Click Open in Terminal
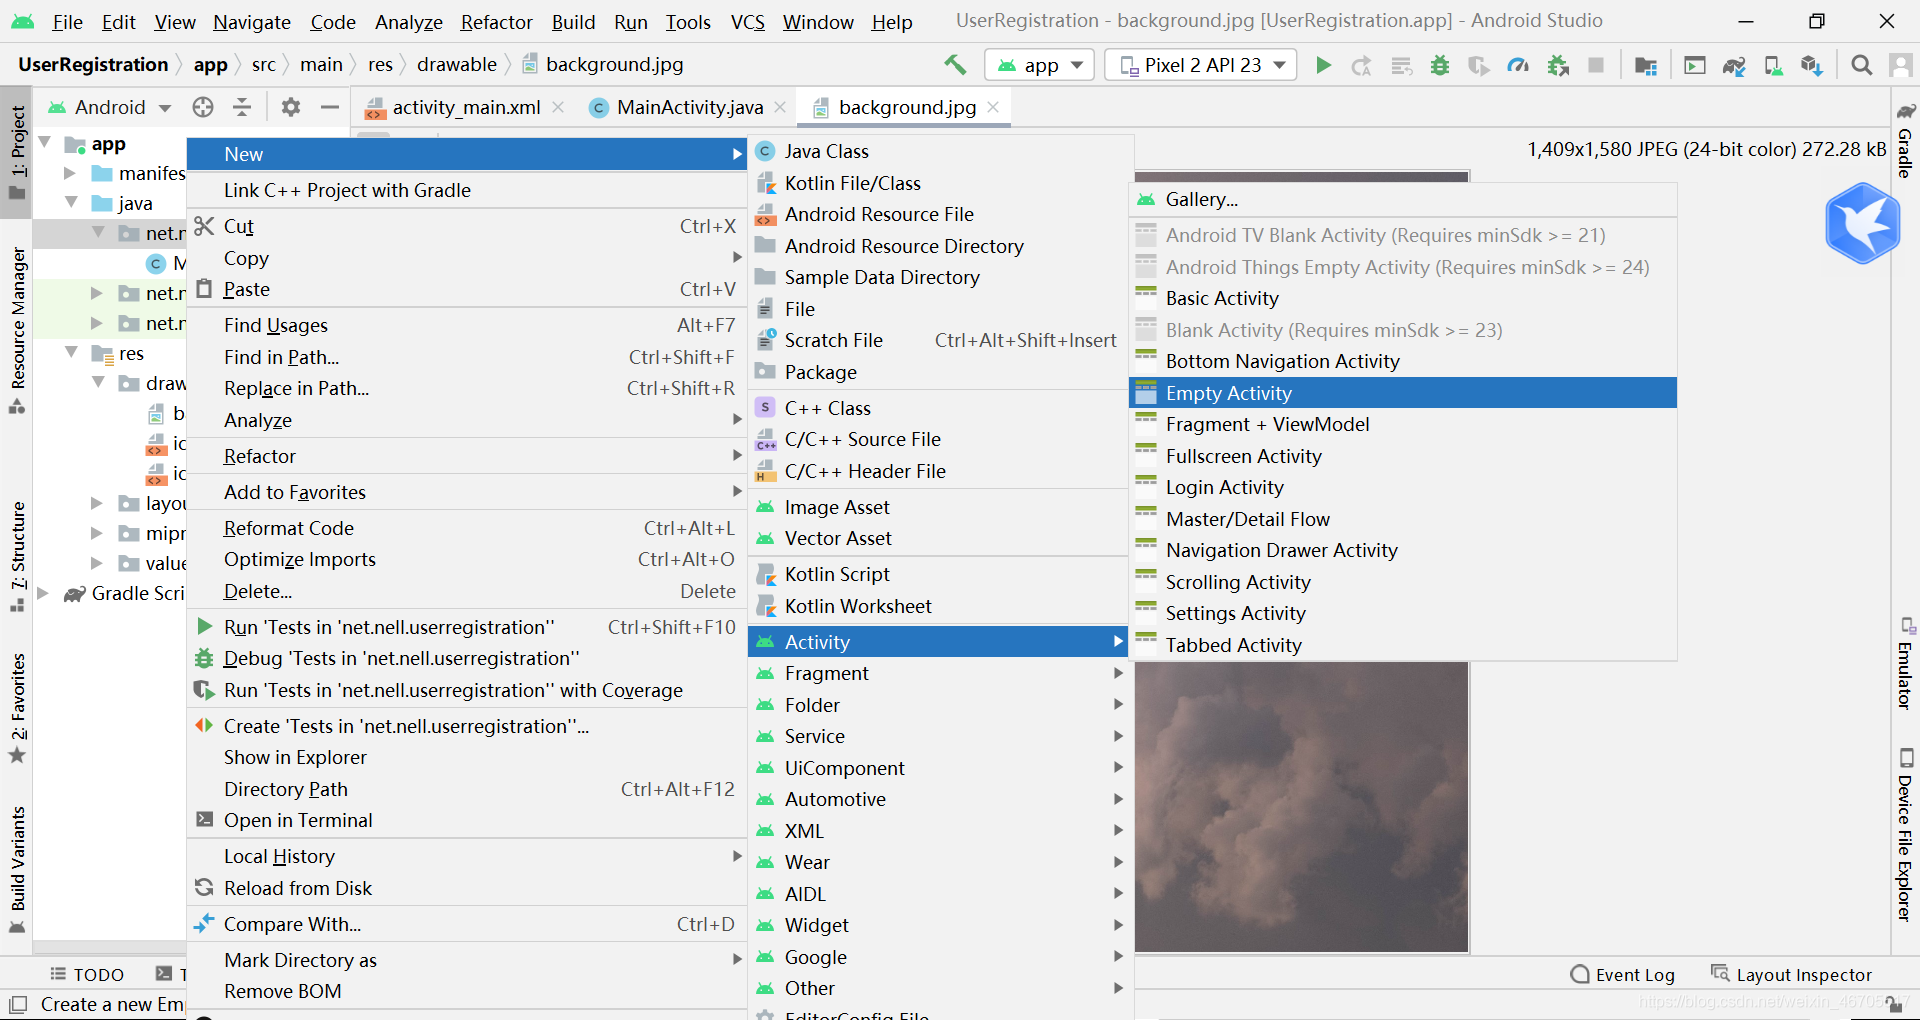 [x=467, y=820]
